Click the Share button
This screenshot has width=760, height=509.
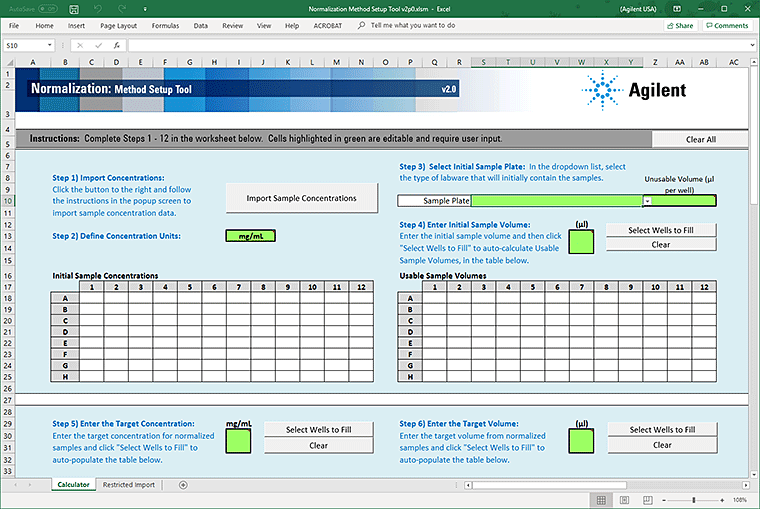pyautogui.click(x=681, y=25)
